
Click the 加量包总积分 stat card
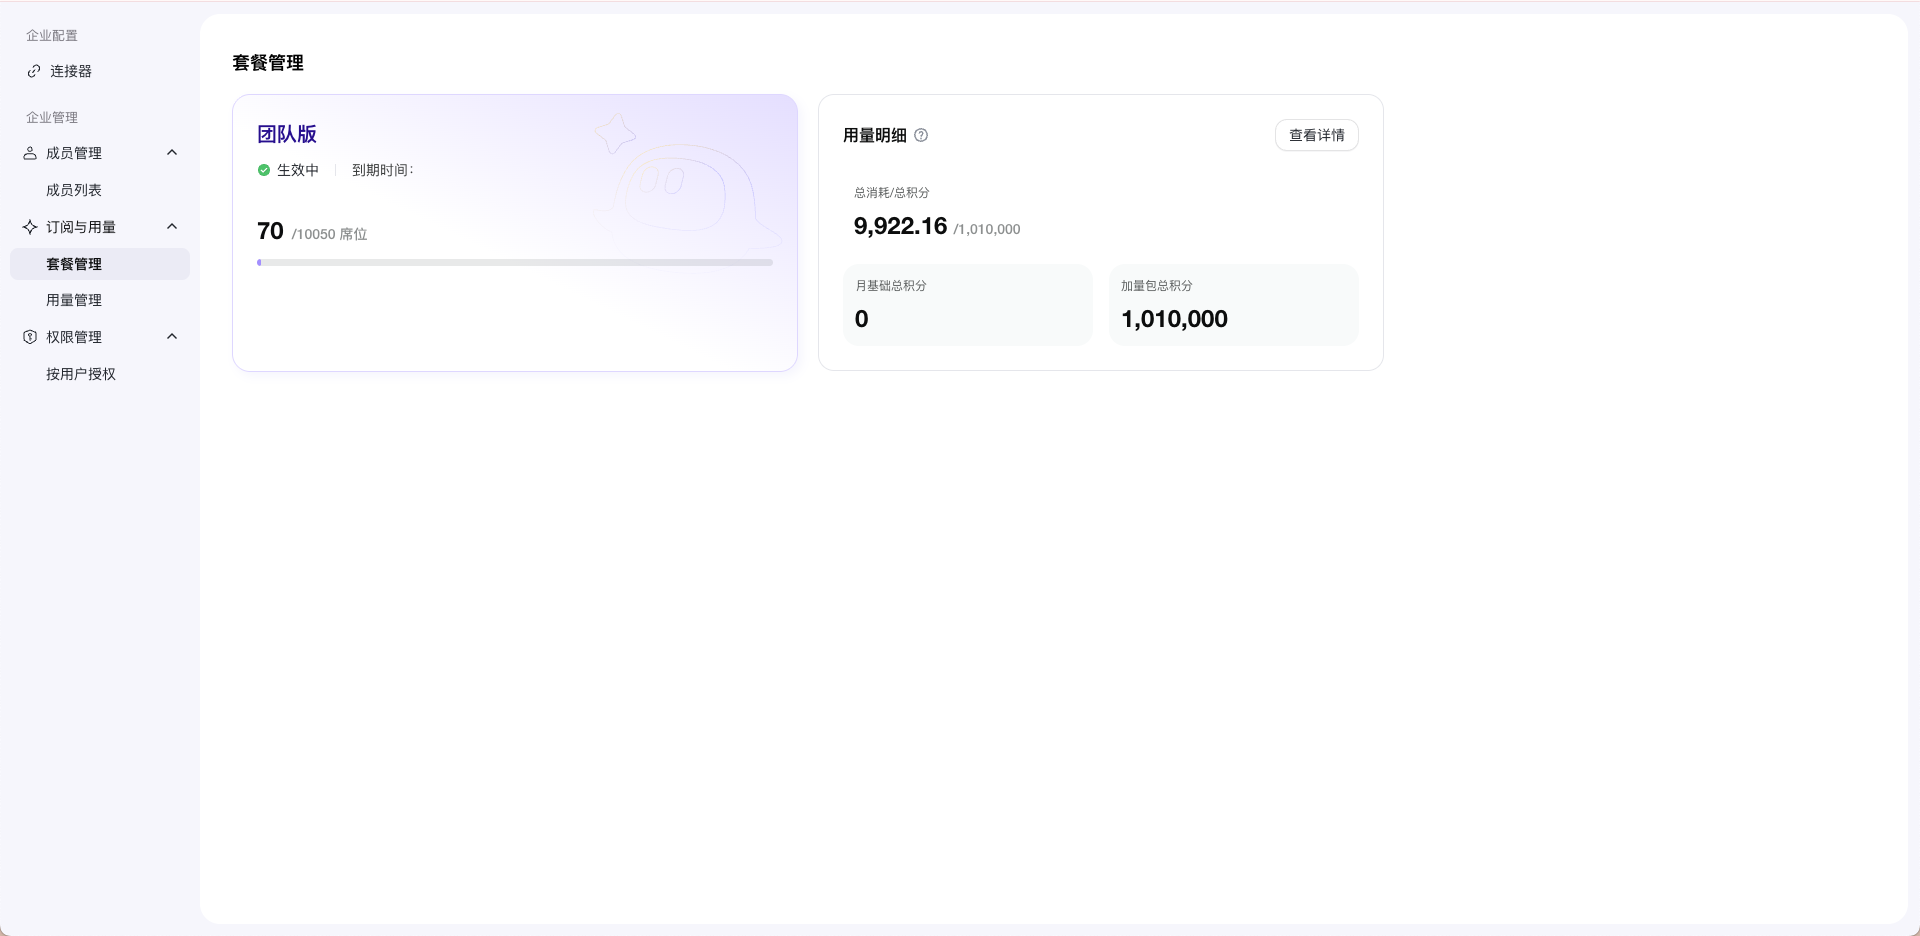click(x=1233, y=305)
